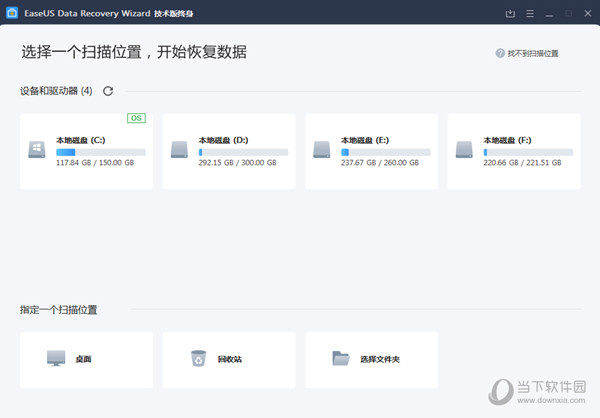The width and height of the screenshot is (600, 418).
Task: Select the D: drive disk icon
Action: coord(179,149)
